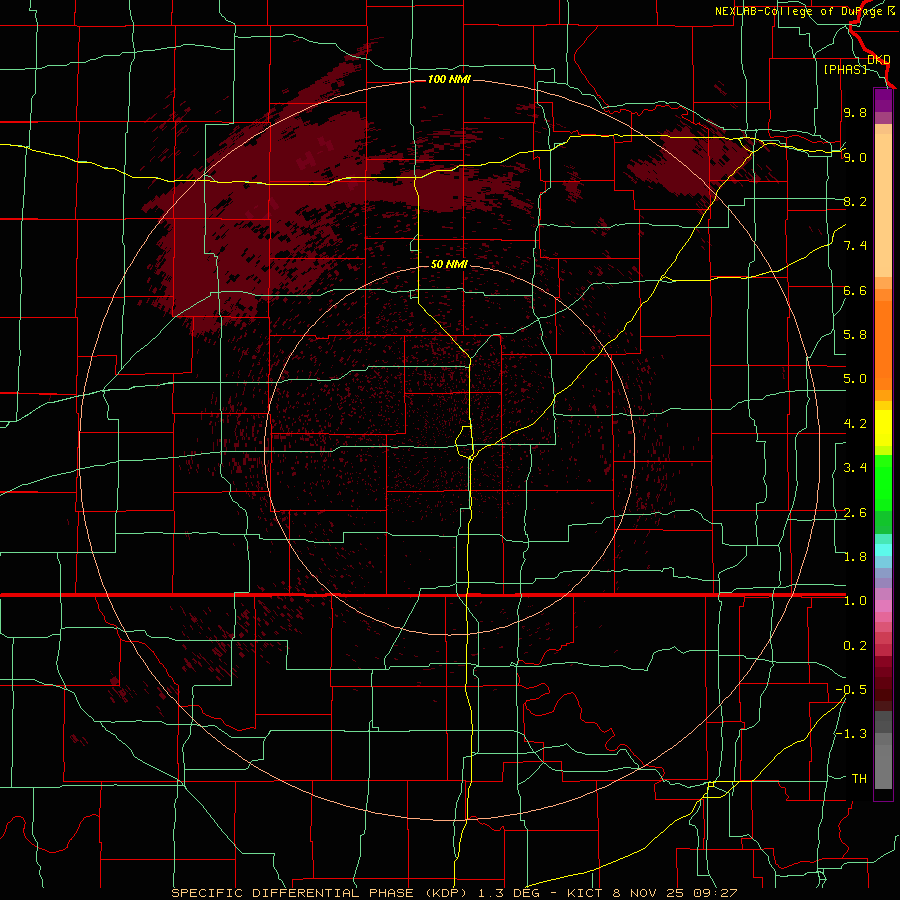Click the cyan segment of the color bar
Screen dimensions: 900x900
click(x=883, y=549)
